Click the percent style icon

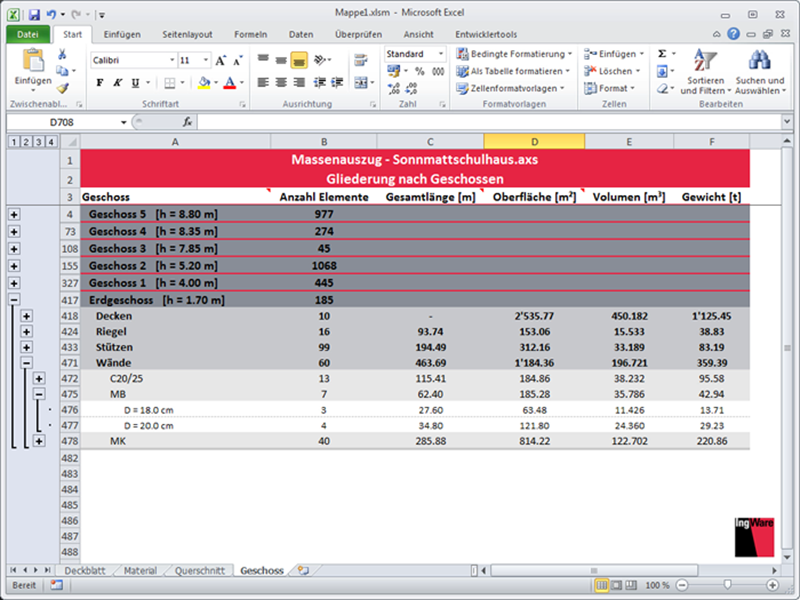[x=420, y=71]
